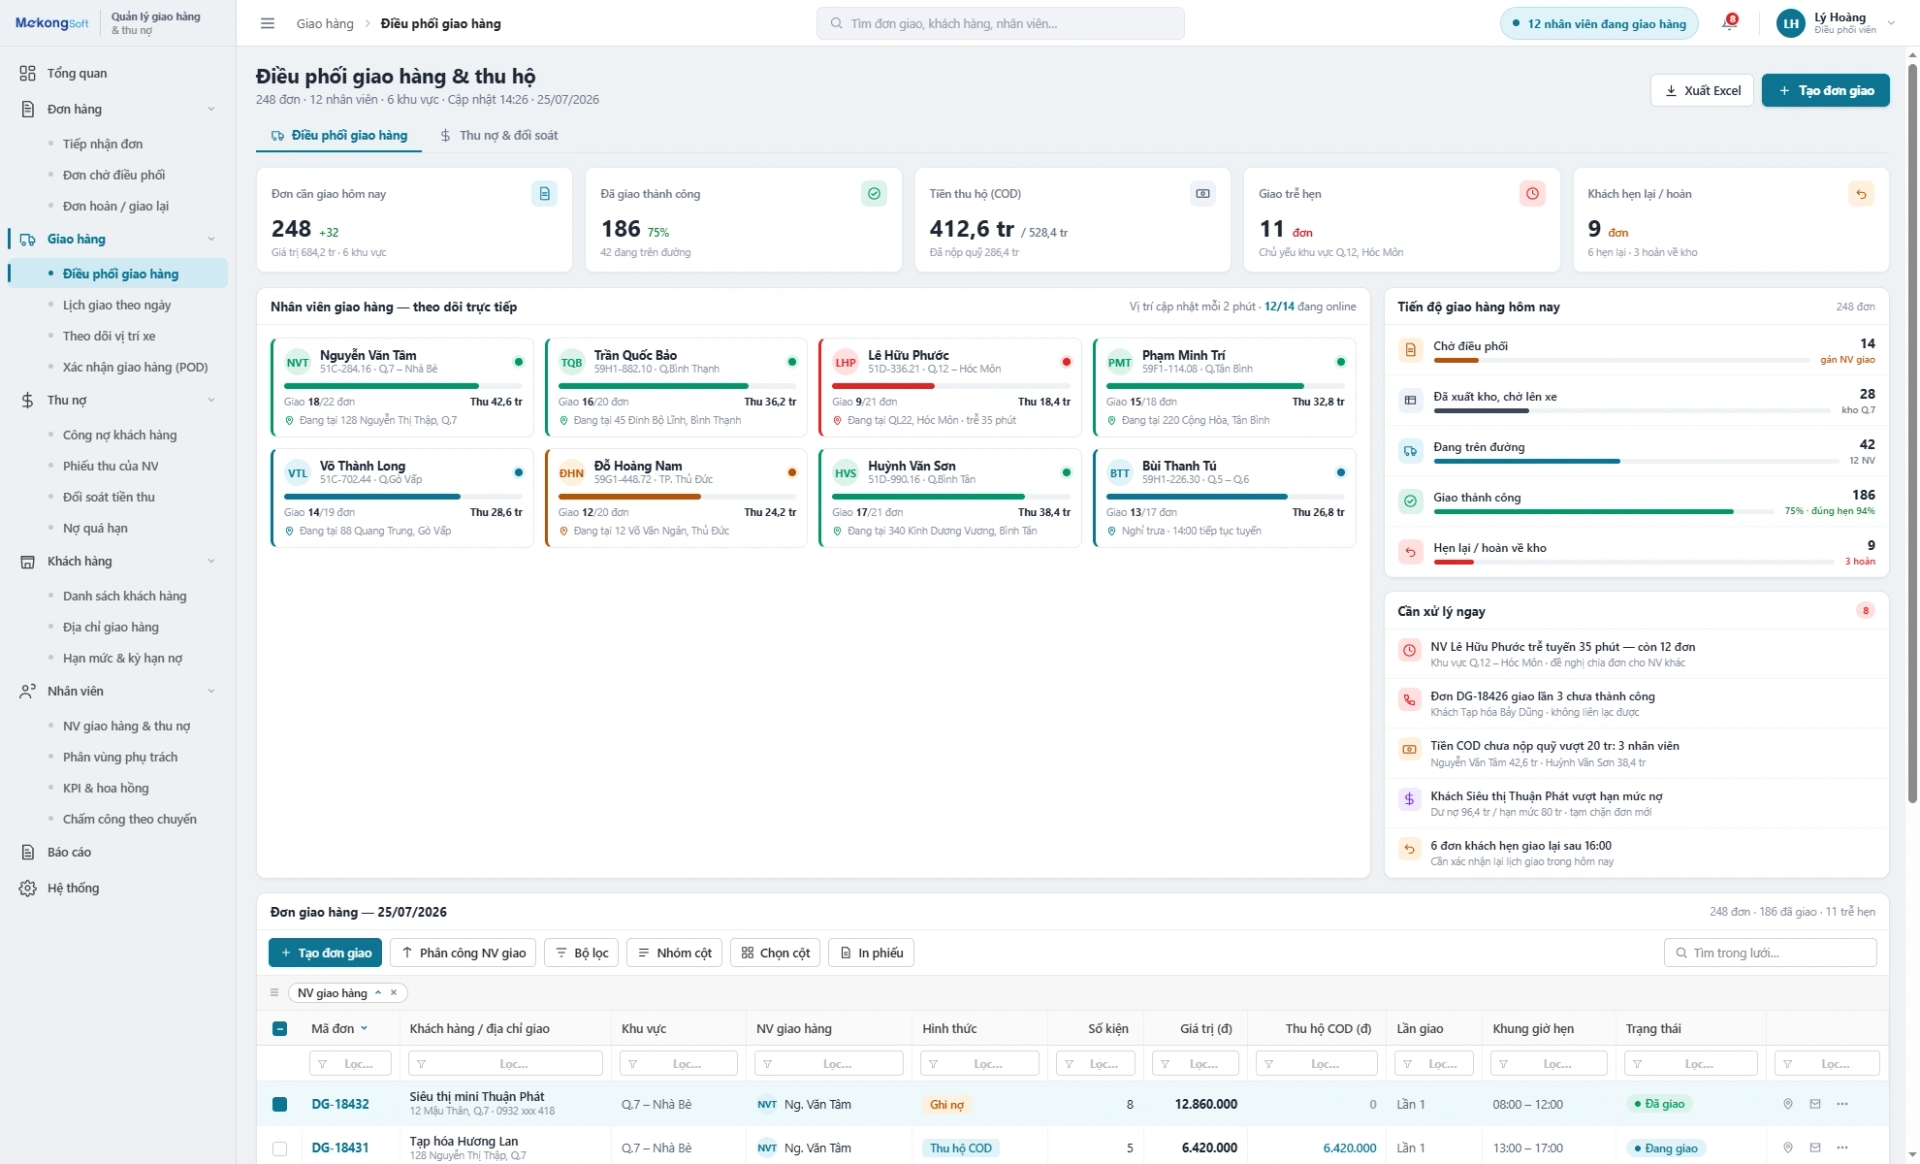Click Phân công NV giao button

click(x=463, y=953)
